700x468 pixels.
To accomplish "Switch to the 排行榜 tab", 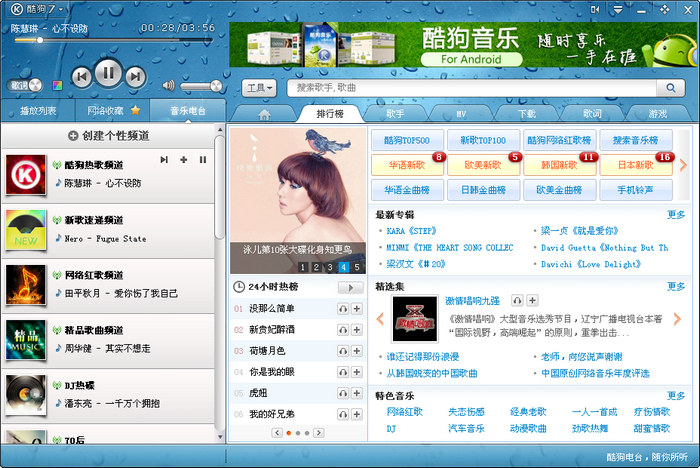I will click(x=330, y=114).
